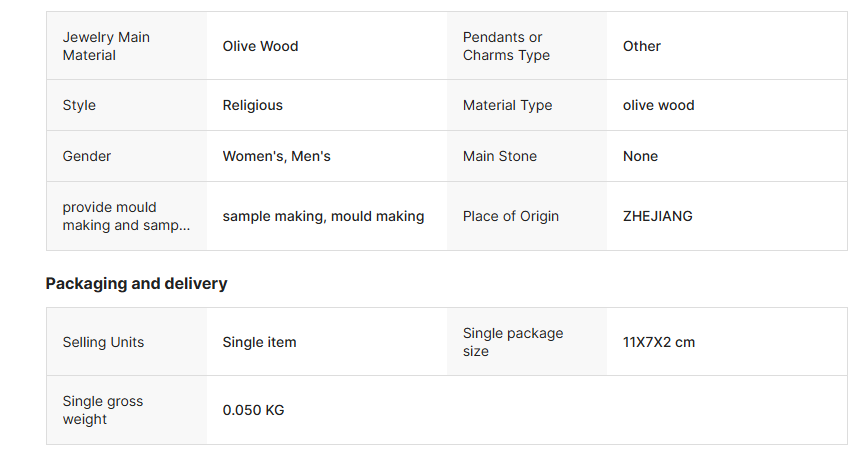
Task: Select the "sample making, mould making" value
Action: (323, 216)
